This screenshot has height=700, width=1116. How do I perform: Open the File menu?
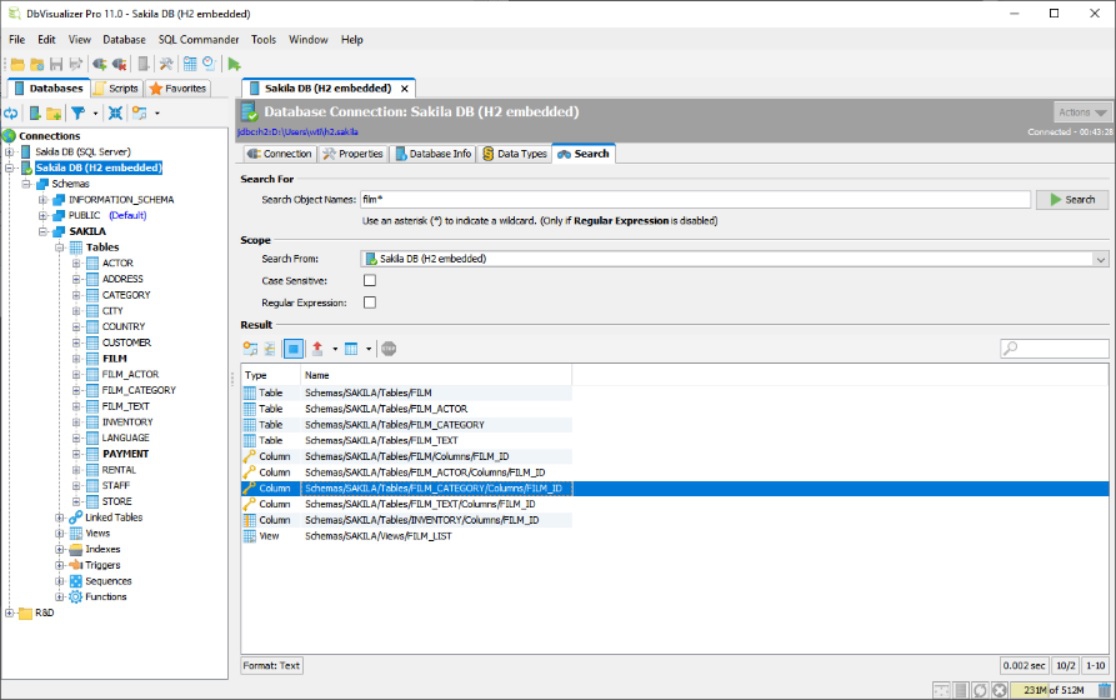[x=17, y=40]
